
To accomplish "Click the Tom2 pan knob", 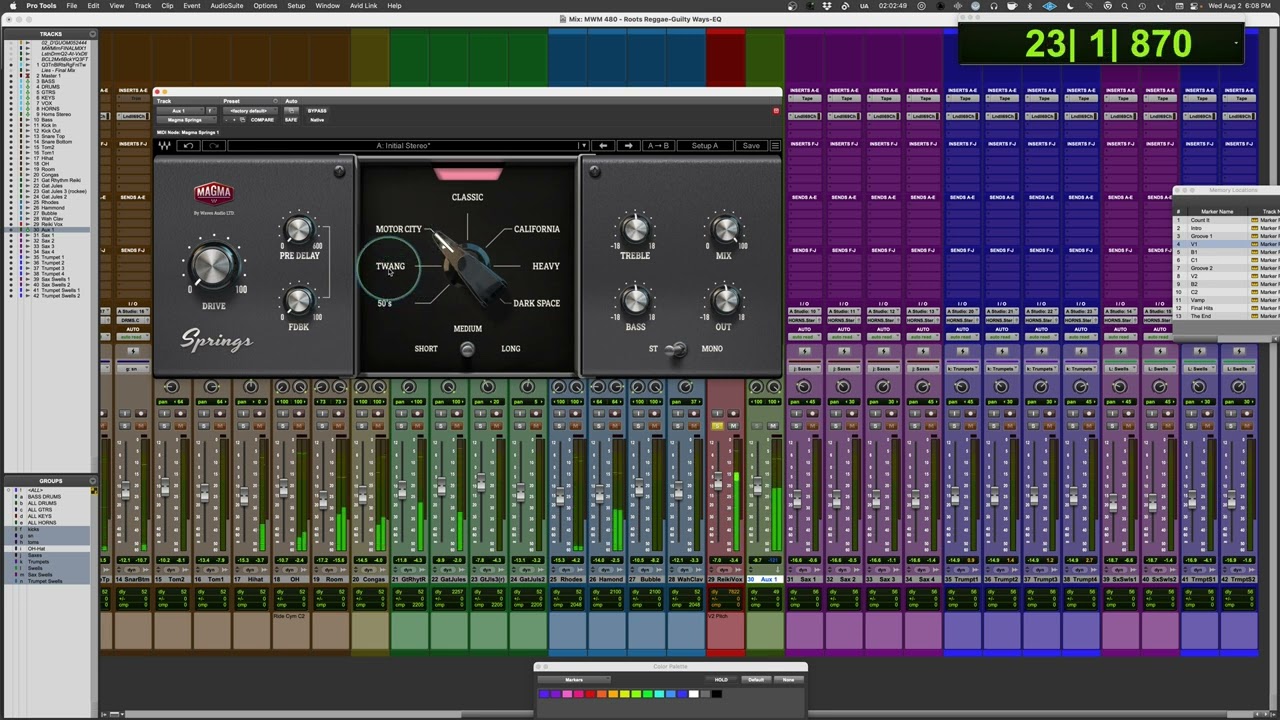I will coord(171,387).
